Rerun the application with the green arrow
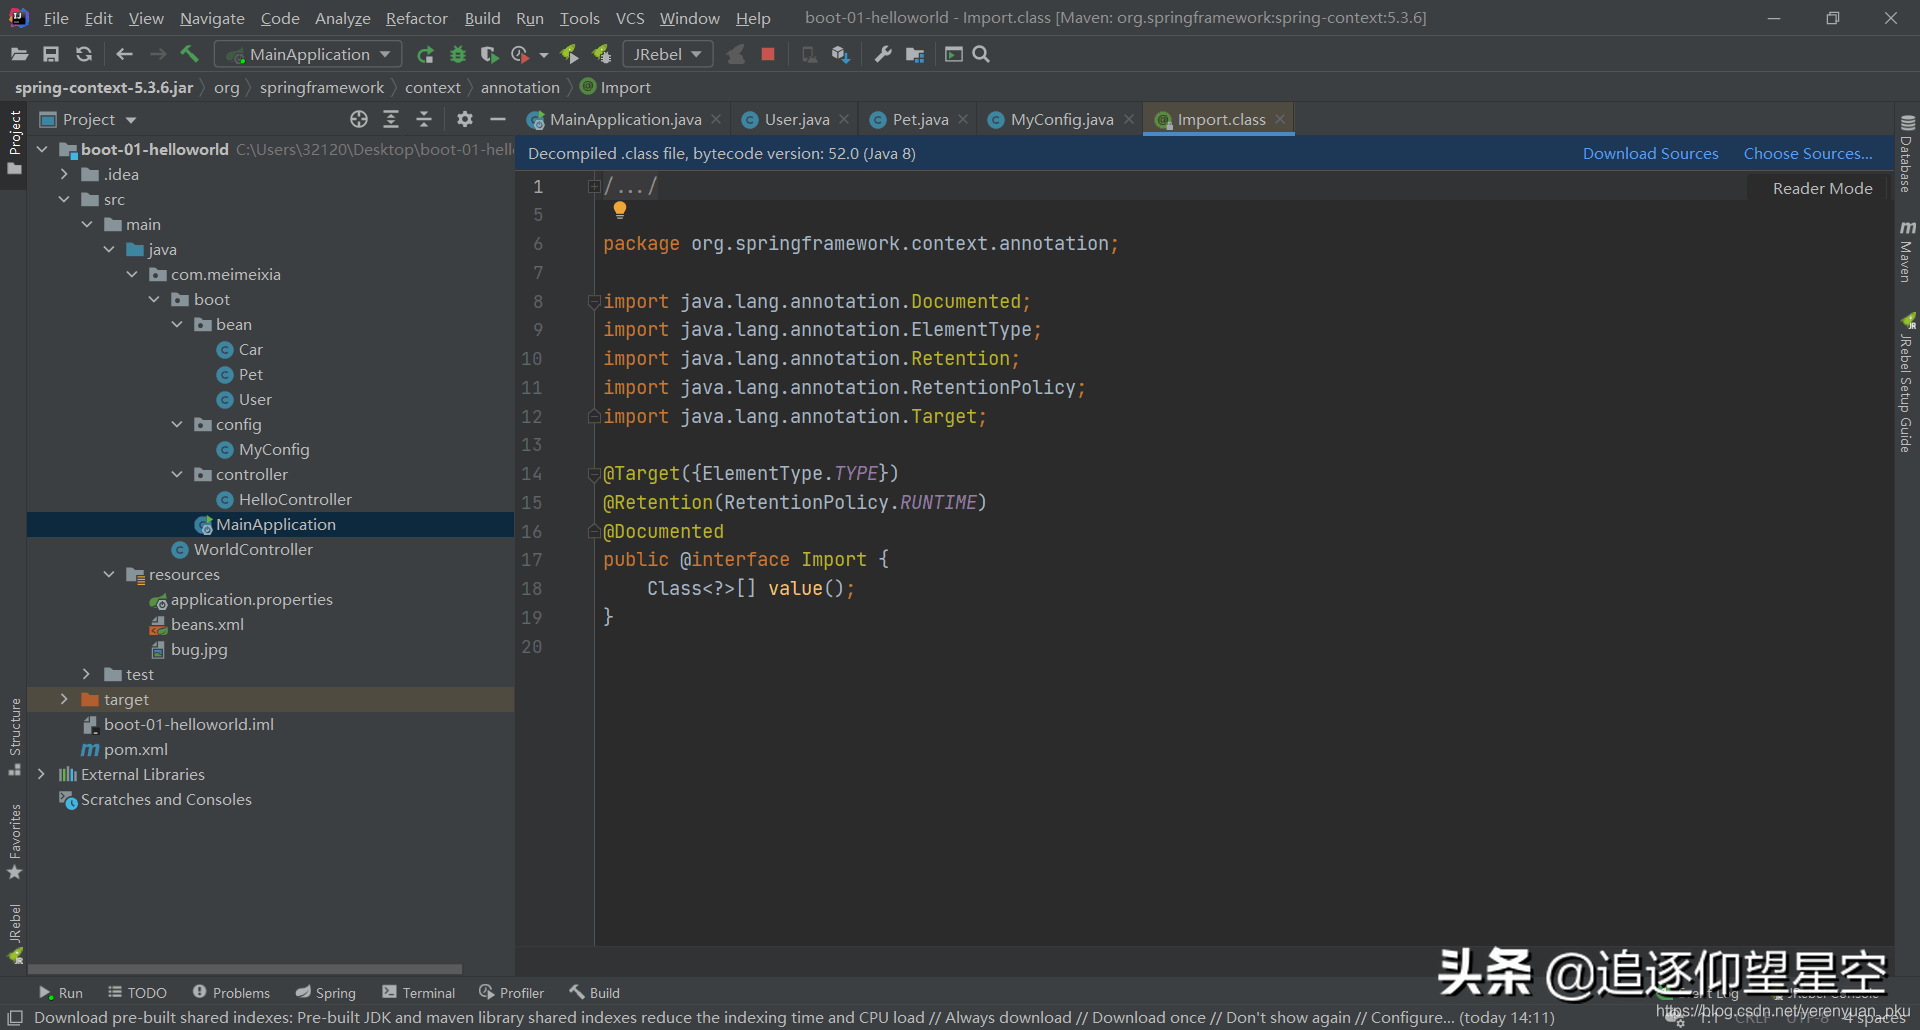 [x=425, y=54]
